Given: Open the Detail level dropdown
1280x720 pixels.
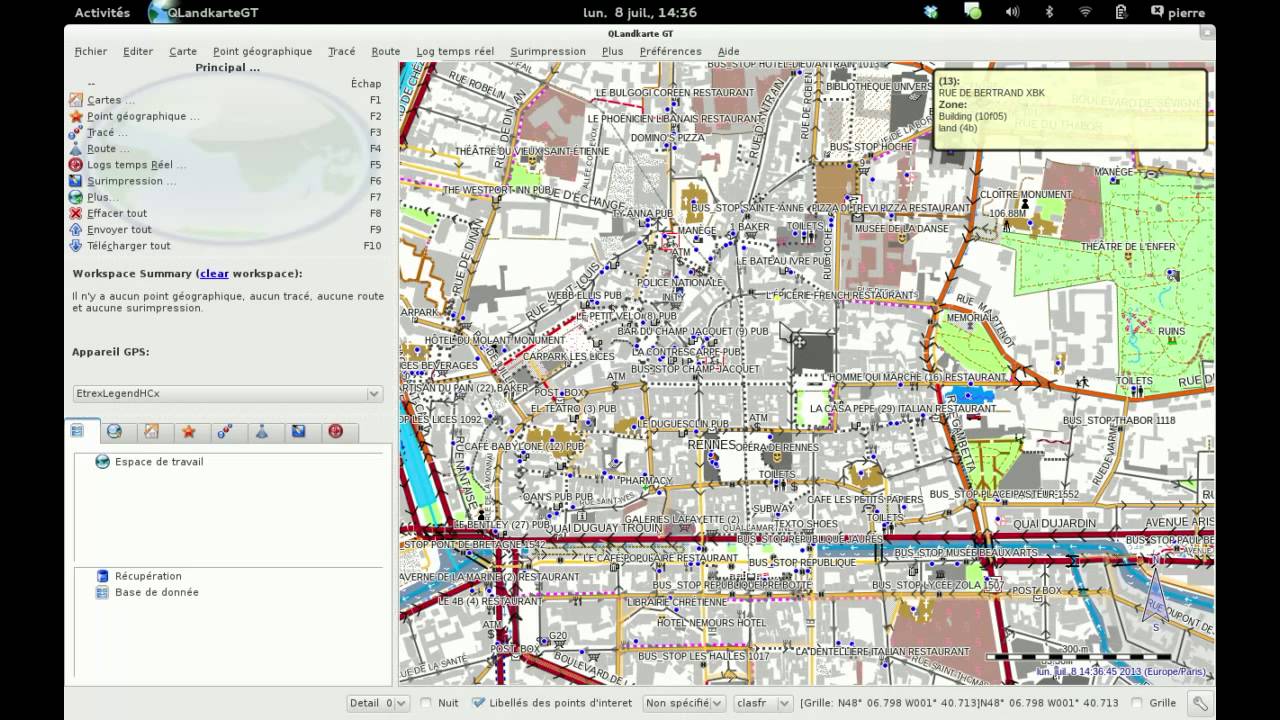Looking at the screenshot, I should coord(378,703).
